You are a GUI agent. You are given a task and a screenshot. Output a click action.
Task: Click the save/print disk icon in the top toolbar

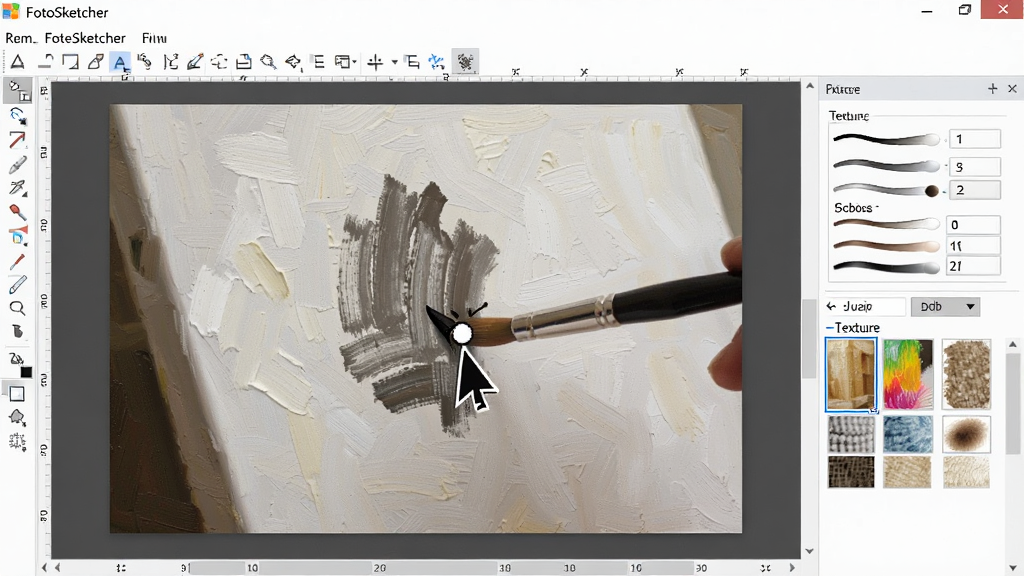click(244, 62)
